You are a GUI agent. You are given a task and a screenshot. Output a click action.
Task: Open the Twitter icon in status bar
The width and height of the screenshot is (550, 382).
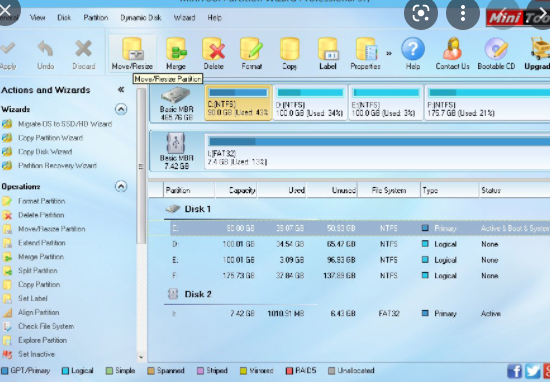(533, 371)
